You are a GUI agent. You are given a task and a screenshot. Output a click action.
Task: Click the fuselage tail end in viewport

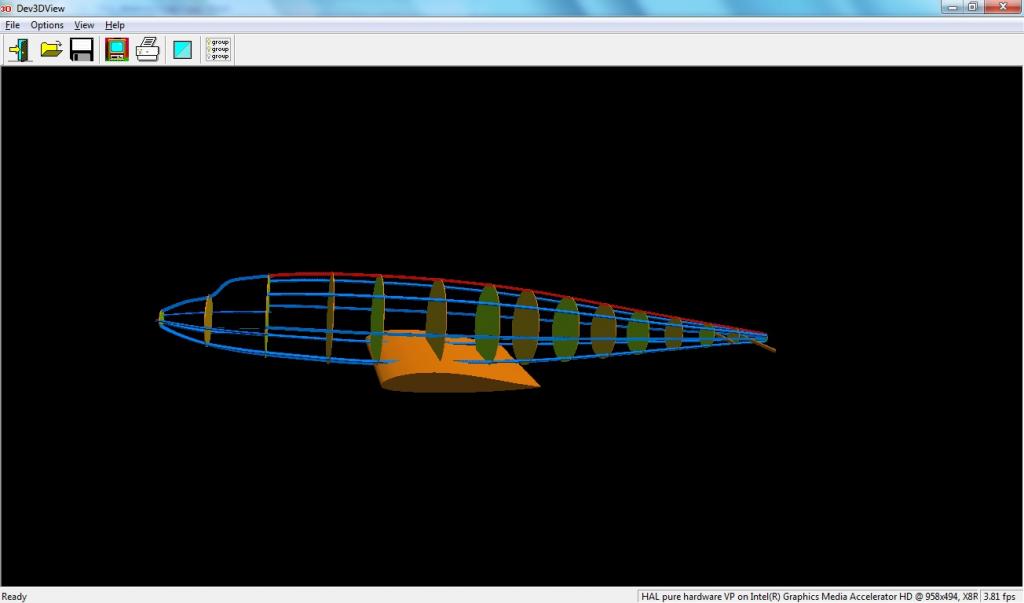(x=768, y=345)
